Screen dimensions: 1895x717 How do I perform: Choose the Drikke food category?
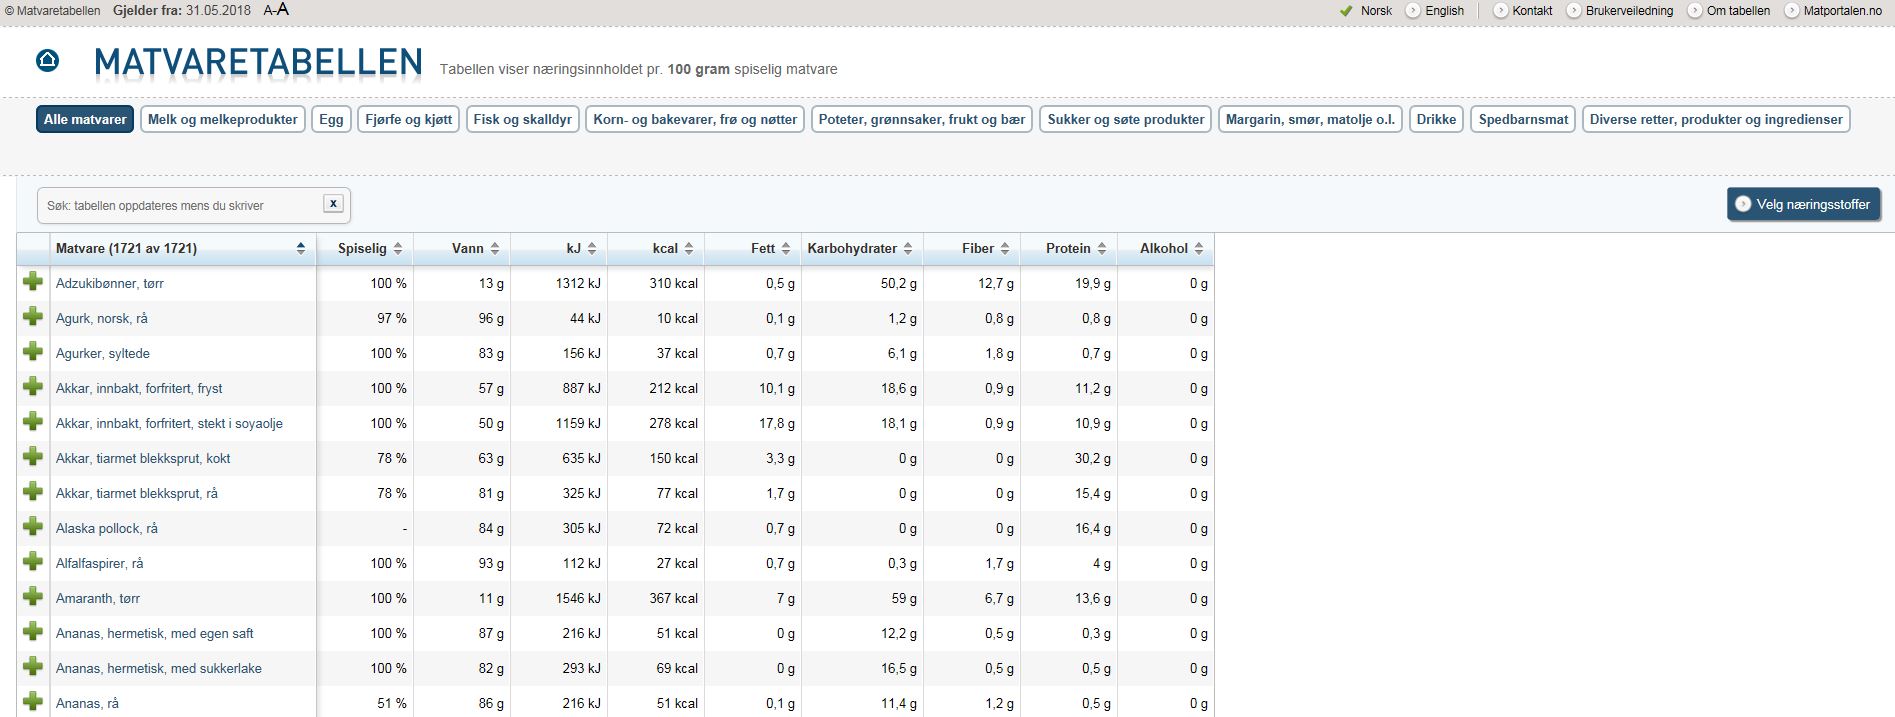tap(1436, 119)
